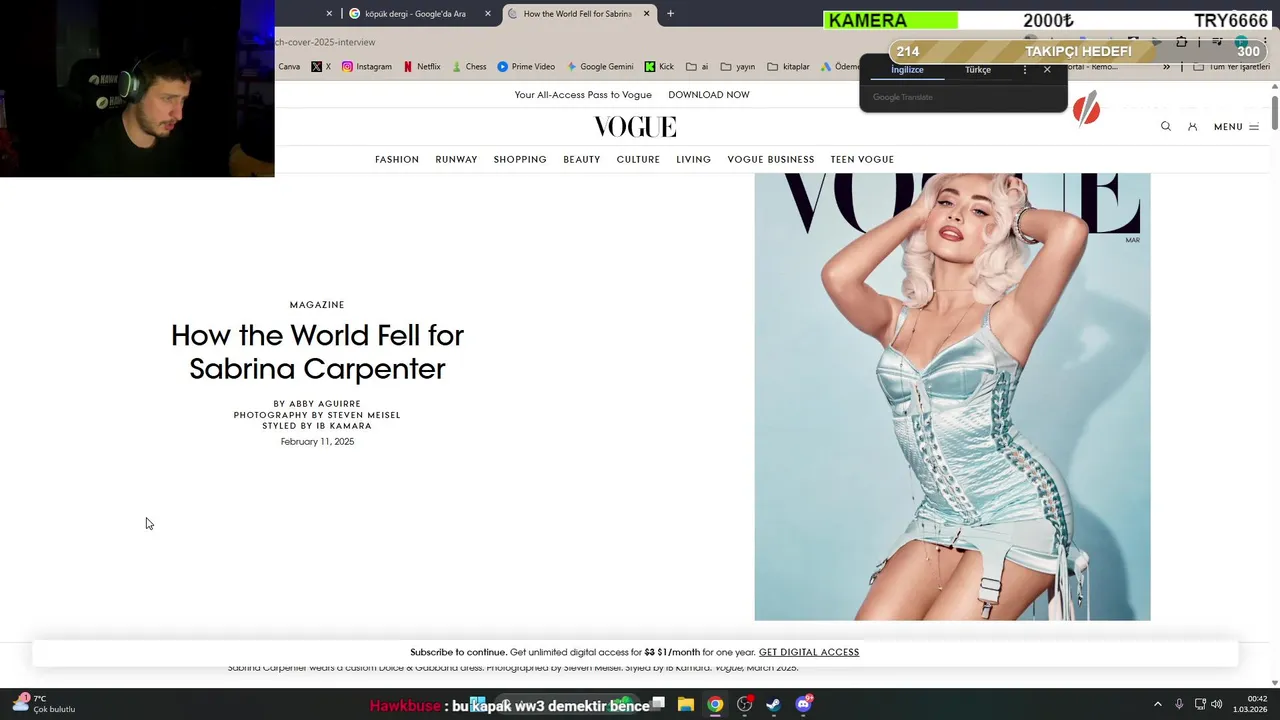This screenshot has height=720, width=1280.
Task: Open Steam from the taskbar
Action: (x=773, y=704)
